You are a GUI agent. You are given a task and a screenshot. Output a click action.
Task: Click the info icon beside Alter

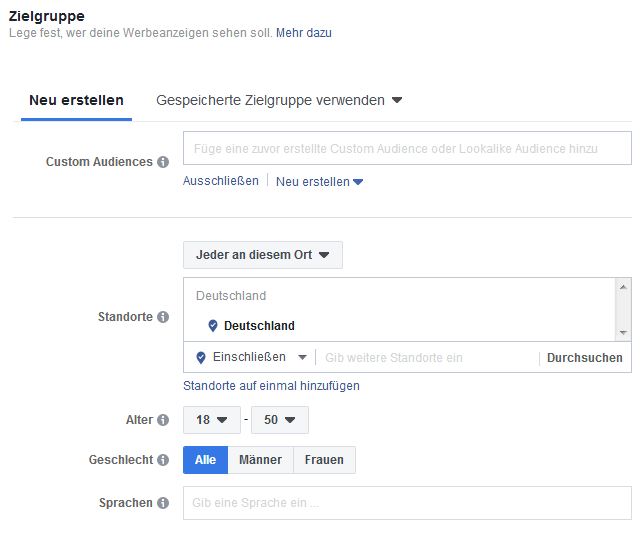point(163,420)
